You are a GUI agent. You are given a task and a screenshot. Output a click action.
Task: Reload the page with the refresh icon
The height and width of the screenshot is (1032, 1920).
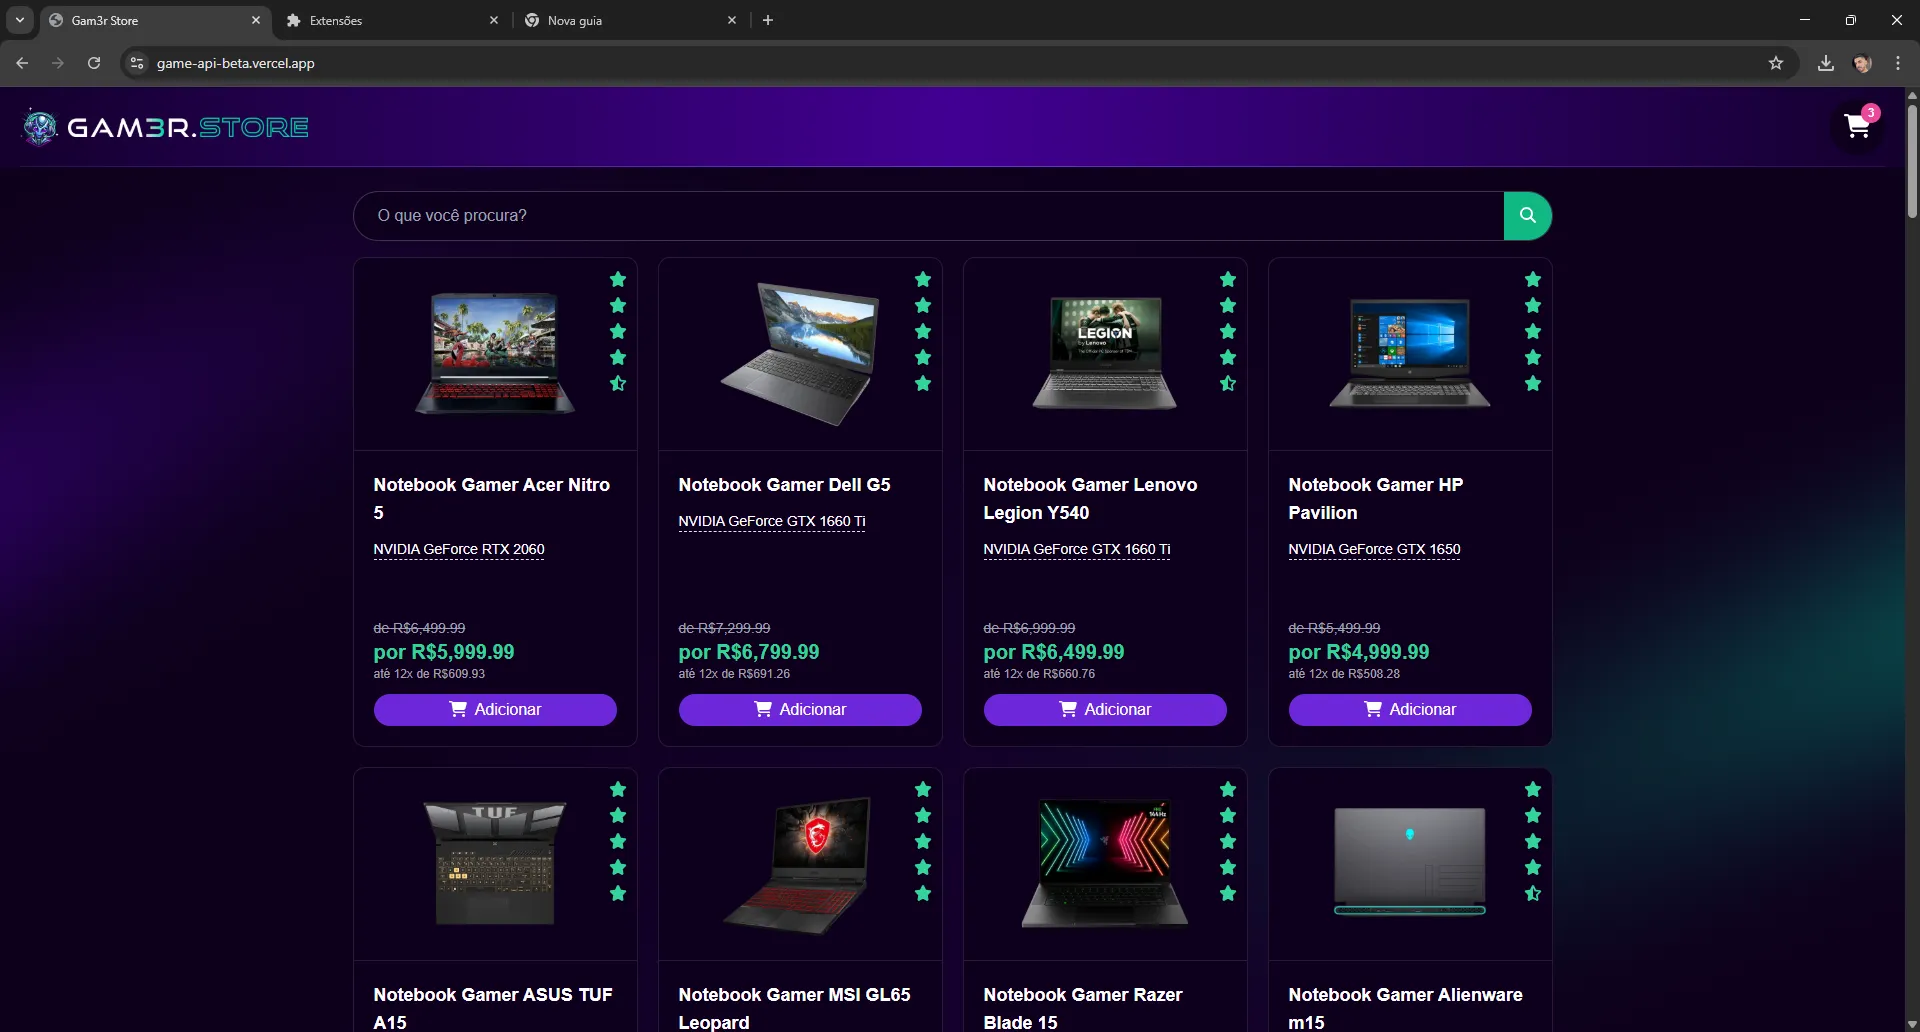click(x=94, y=63)
